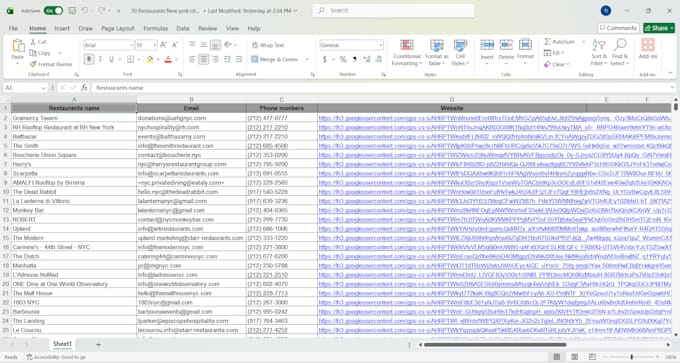Click the Percent Style icon
This screenshot has width=680, height=363.
[x=343, y=59]
